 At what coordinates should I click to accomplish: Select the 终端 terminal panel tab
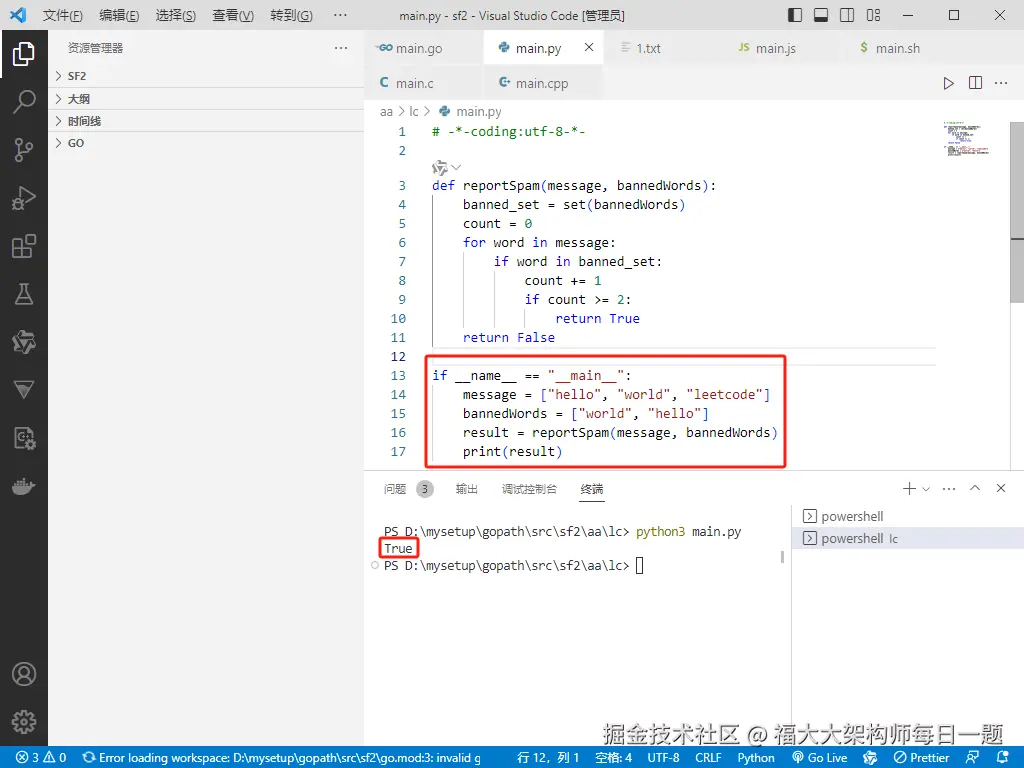tap(592, 488)
